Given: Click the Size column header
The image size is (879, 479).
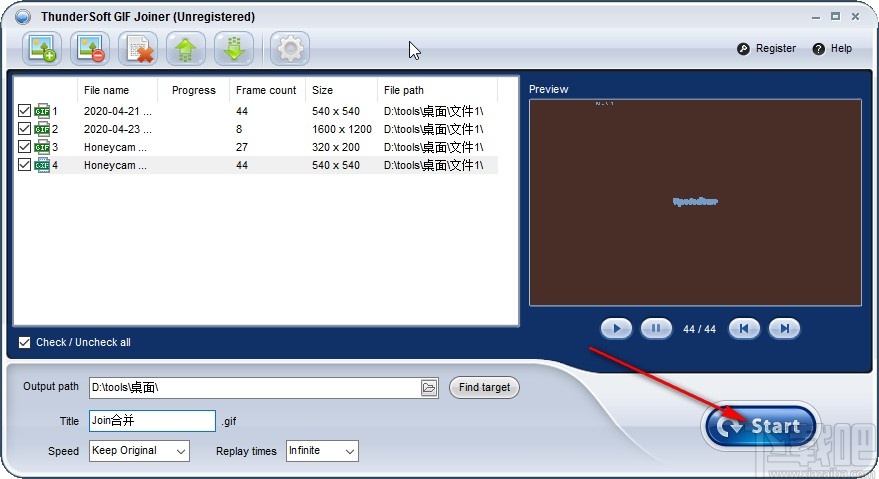Looking at the screenshot, I should (x=341, y=90).
